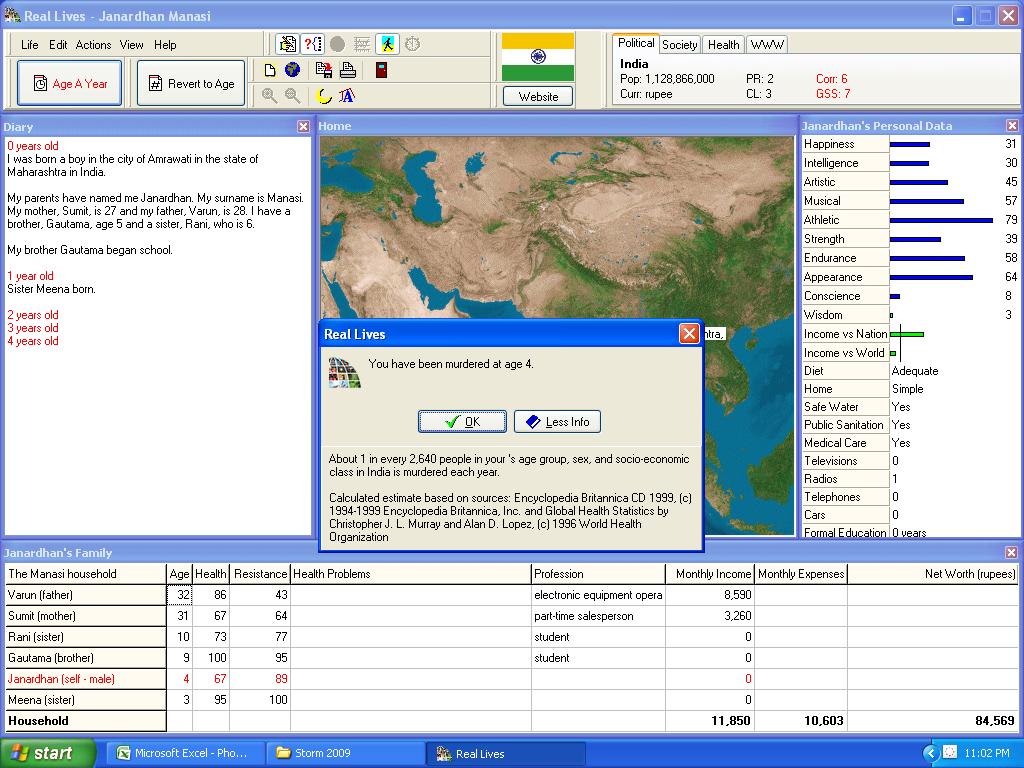Switch to the Health tab

point(723,44)
